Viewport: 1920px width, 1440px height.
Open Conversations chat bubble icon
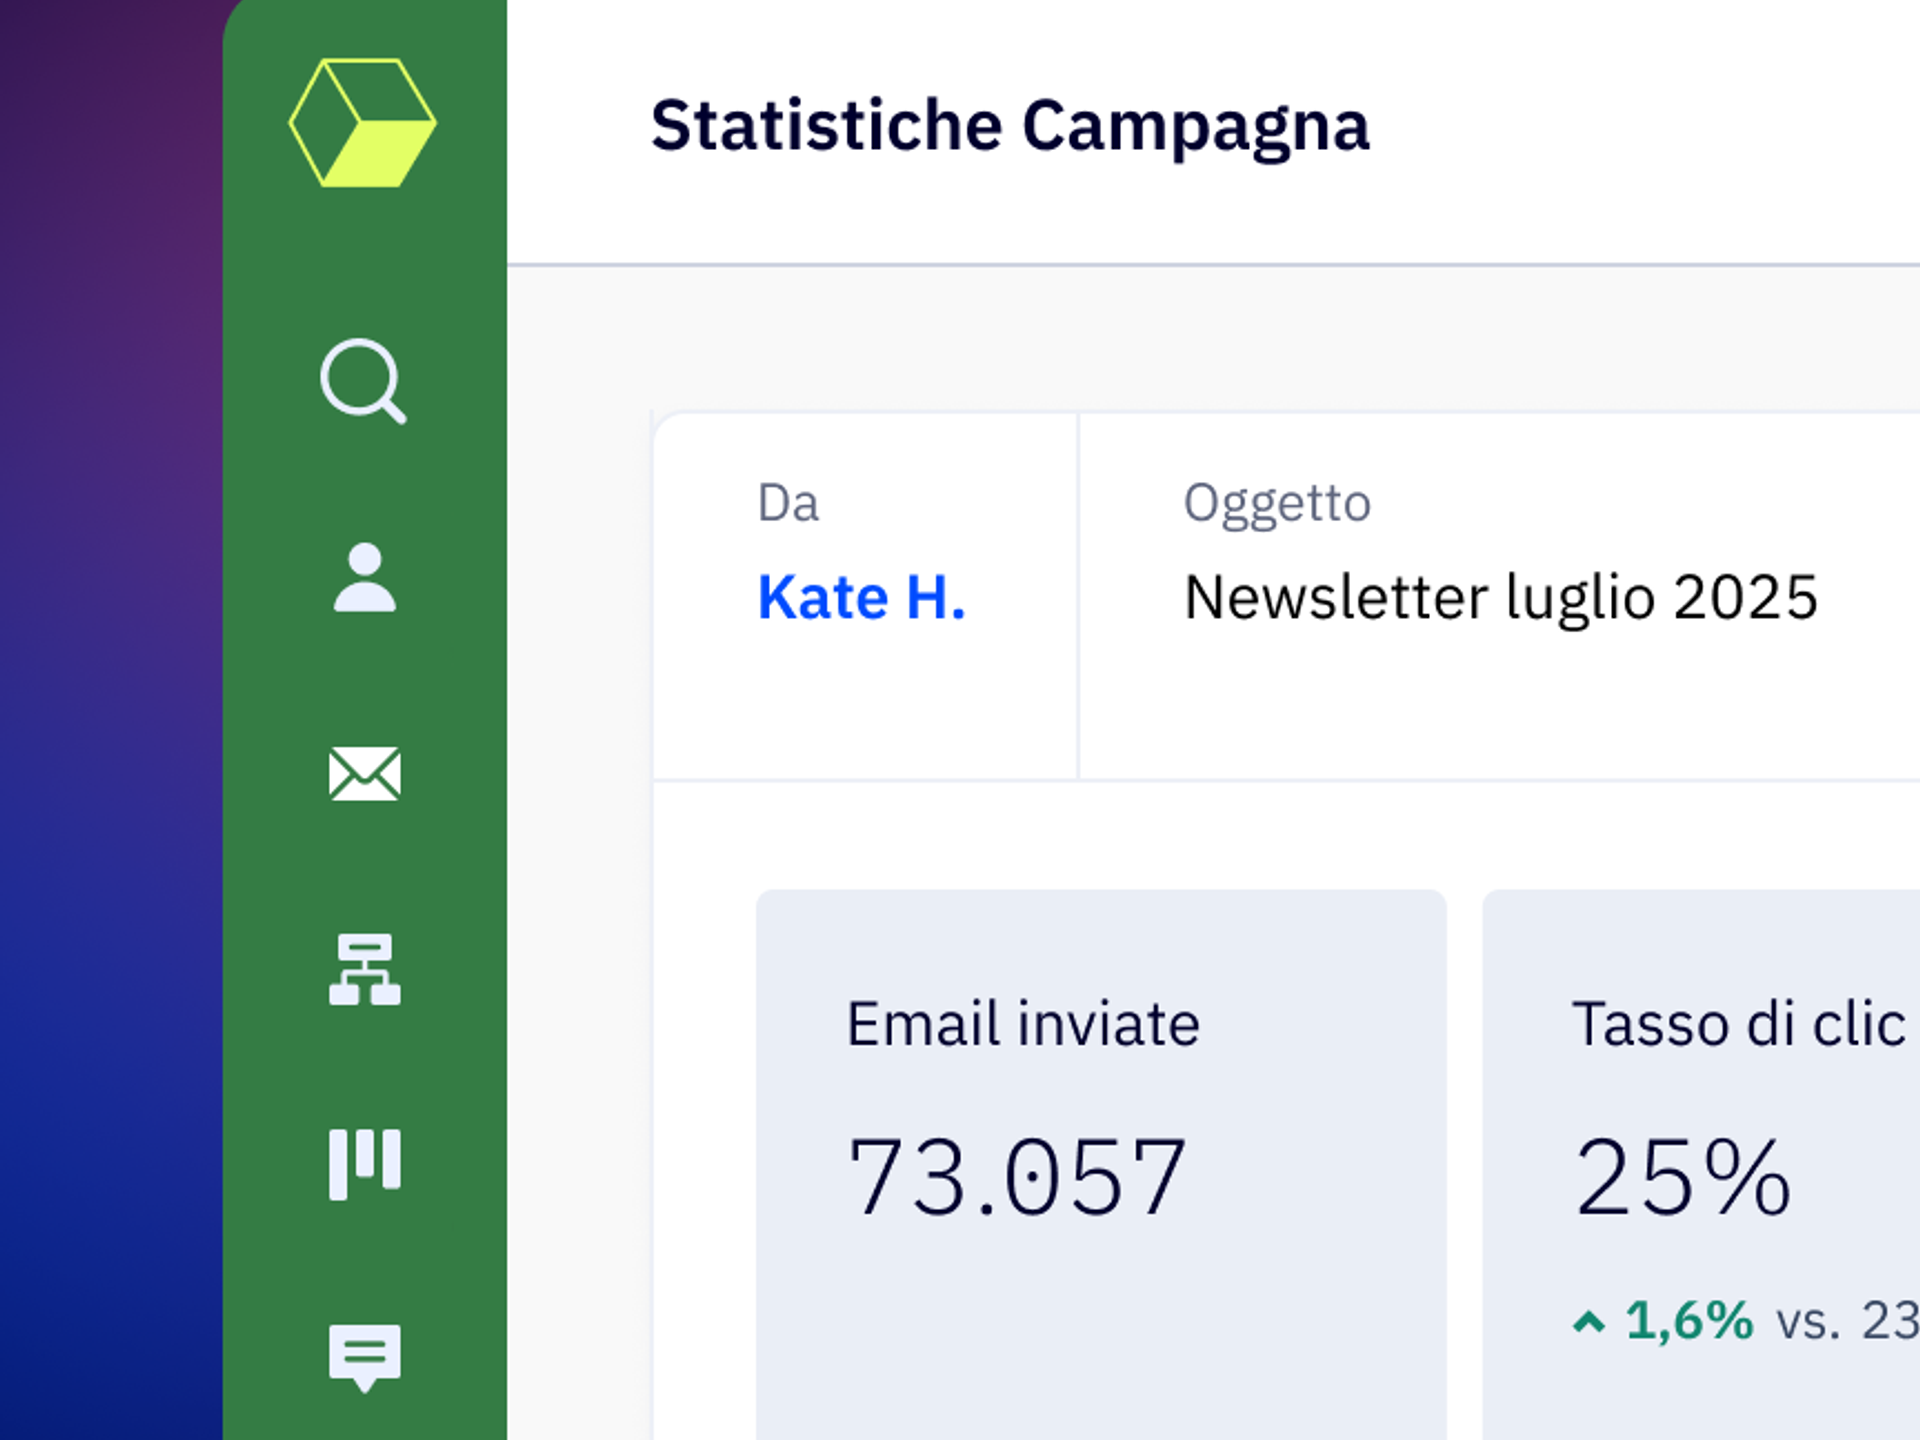pos(364,1355)
